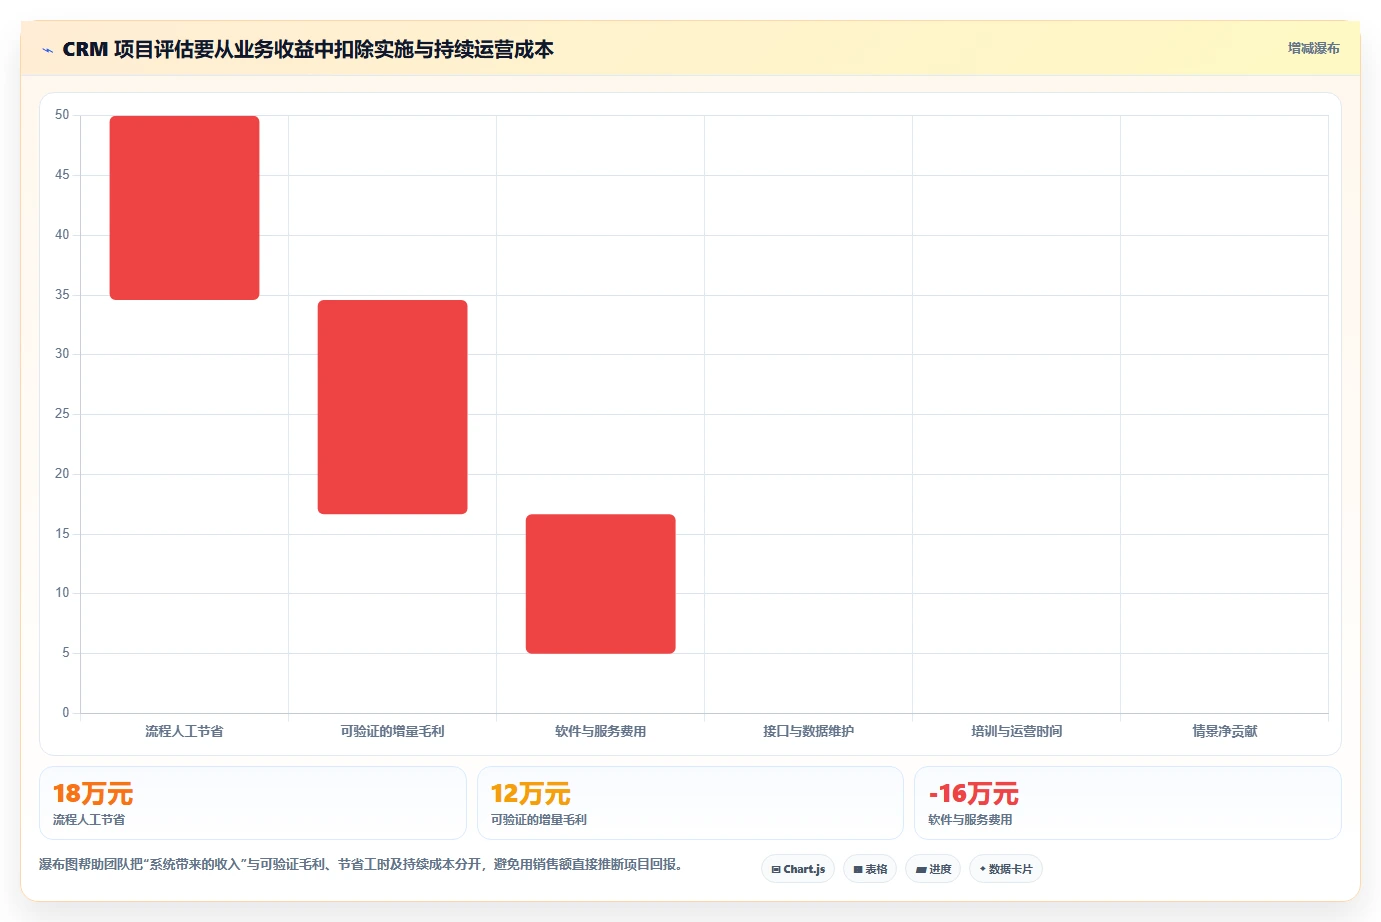Click the 接口与数据维护 x-axis label

click(x=808, y=731)
